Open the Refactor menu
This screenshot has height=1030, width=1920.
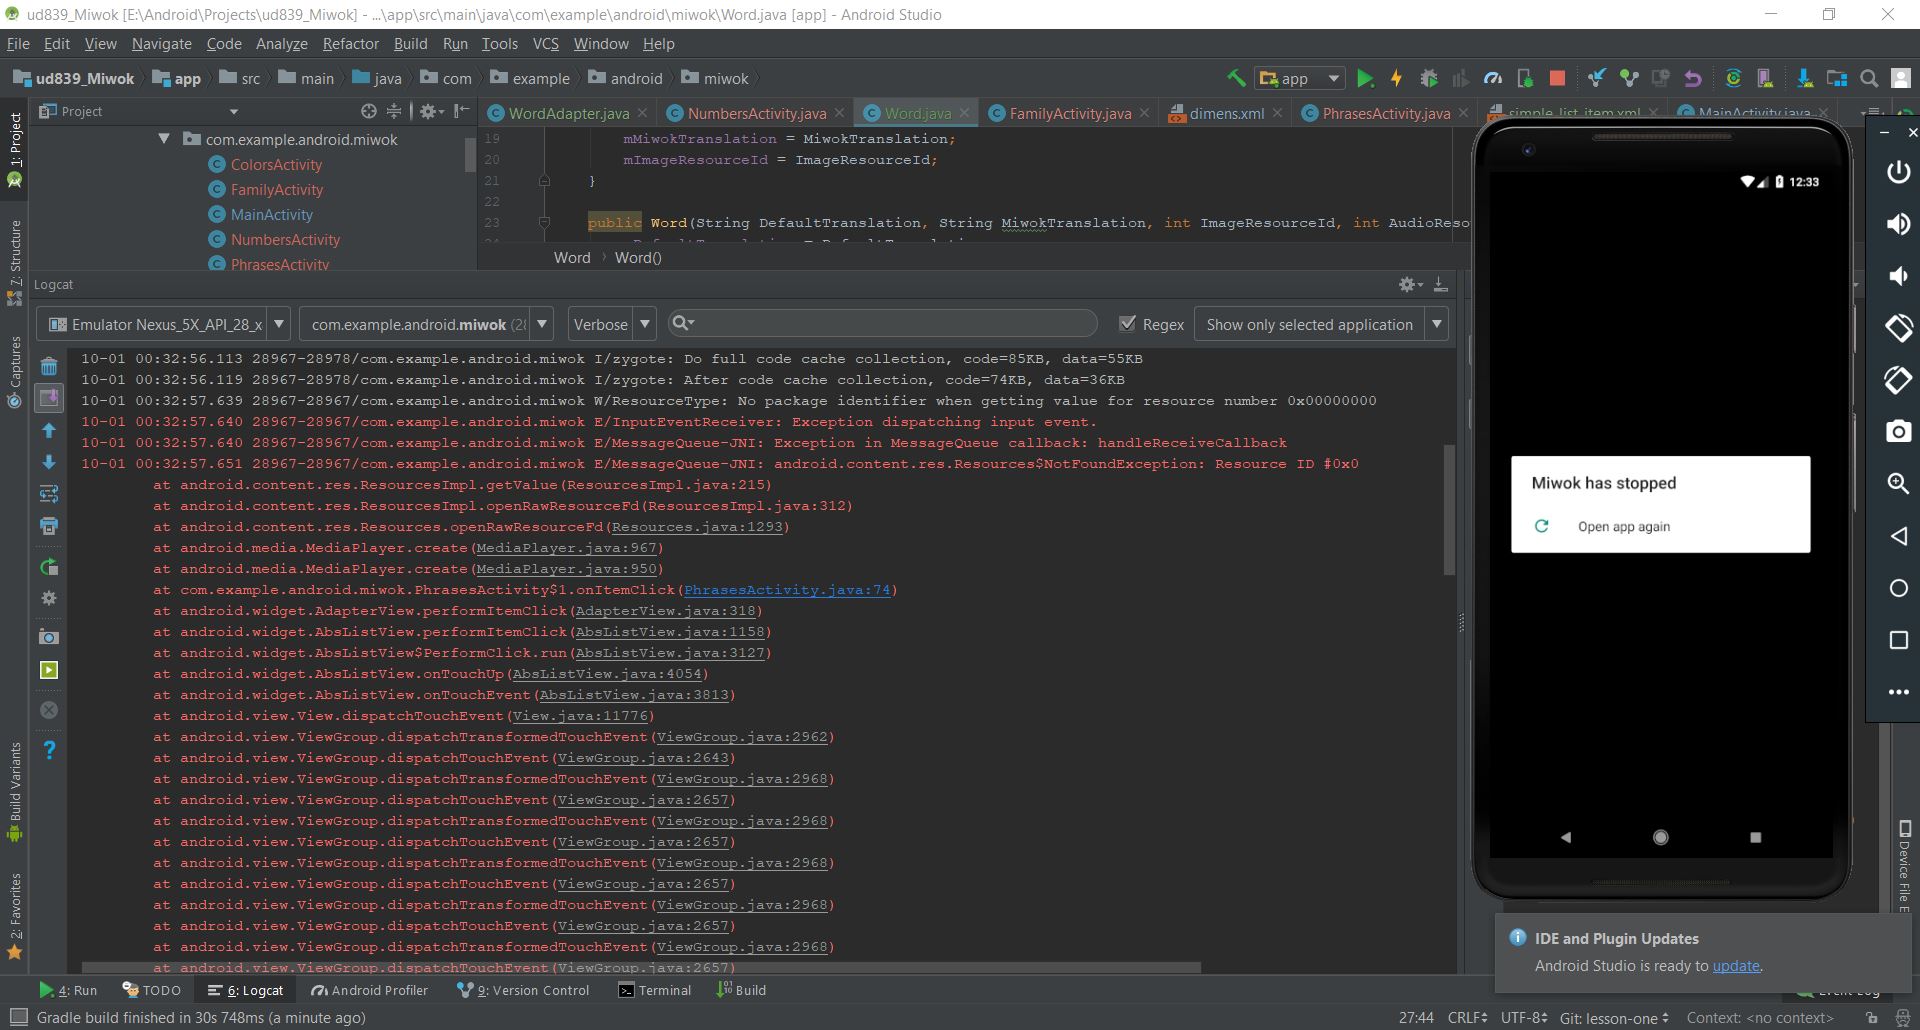(350, 43)
